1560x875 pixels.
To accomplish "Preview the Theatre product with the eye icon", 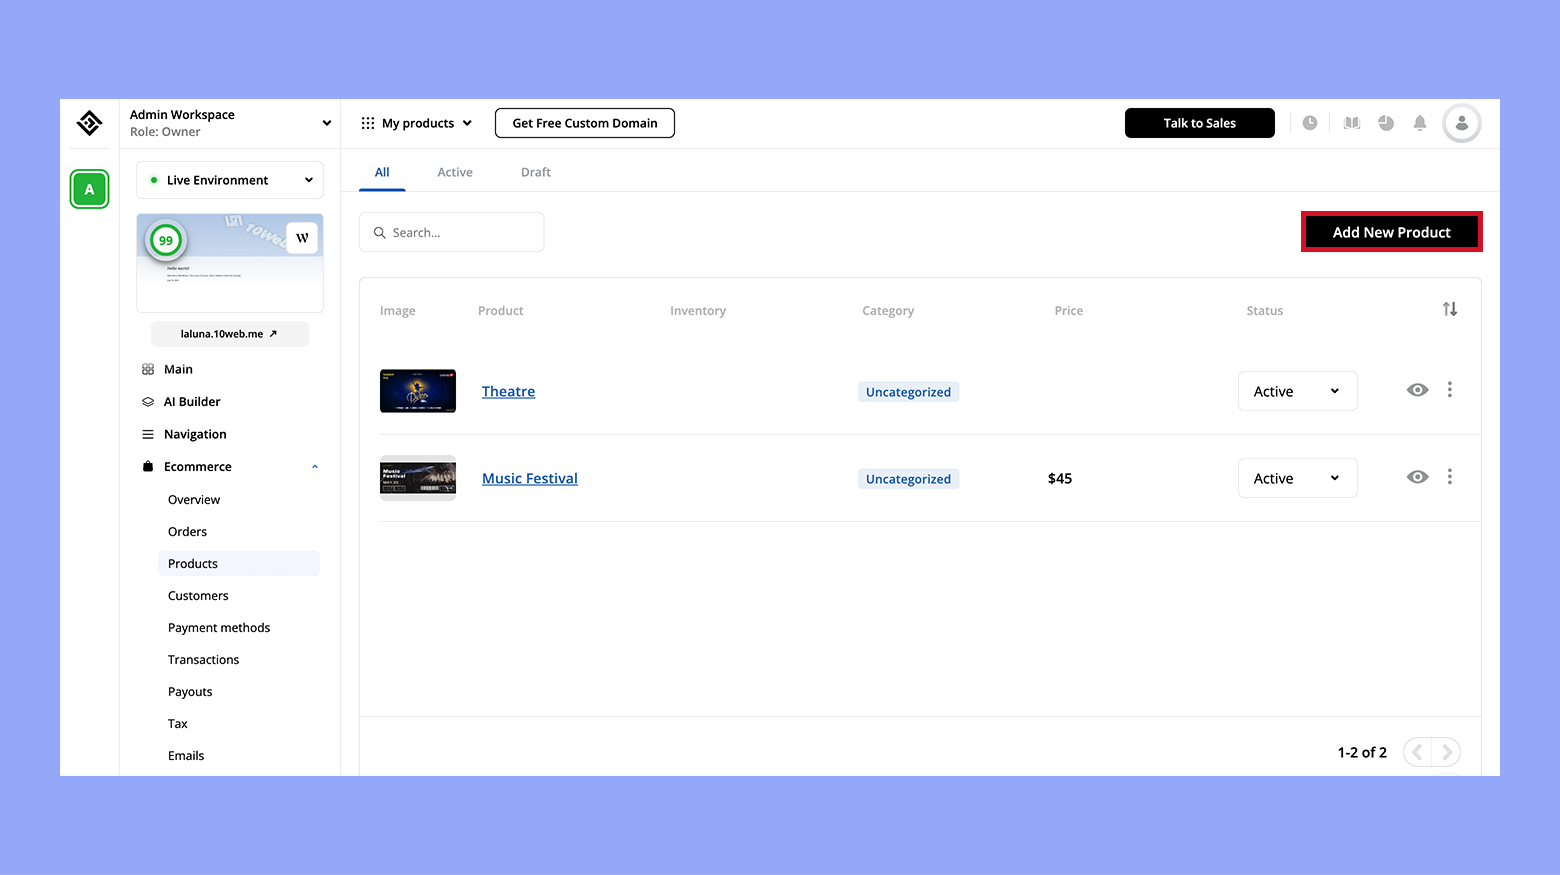I will [x=1417, y=390].
